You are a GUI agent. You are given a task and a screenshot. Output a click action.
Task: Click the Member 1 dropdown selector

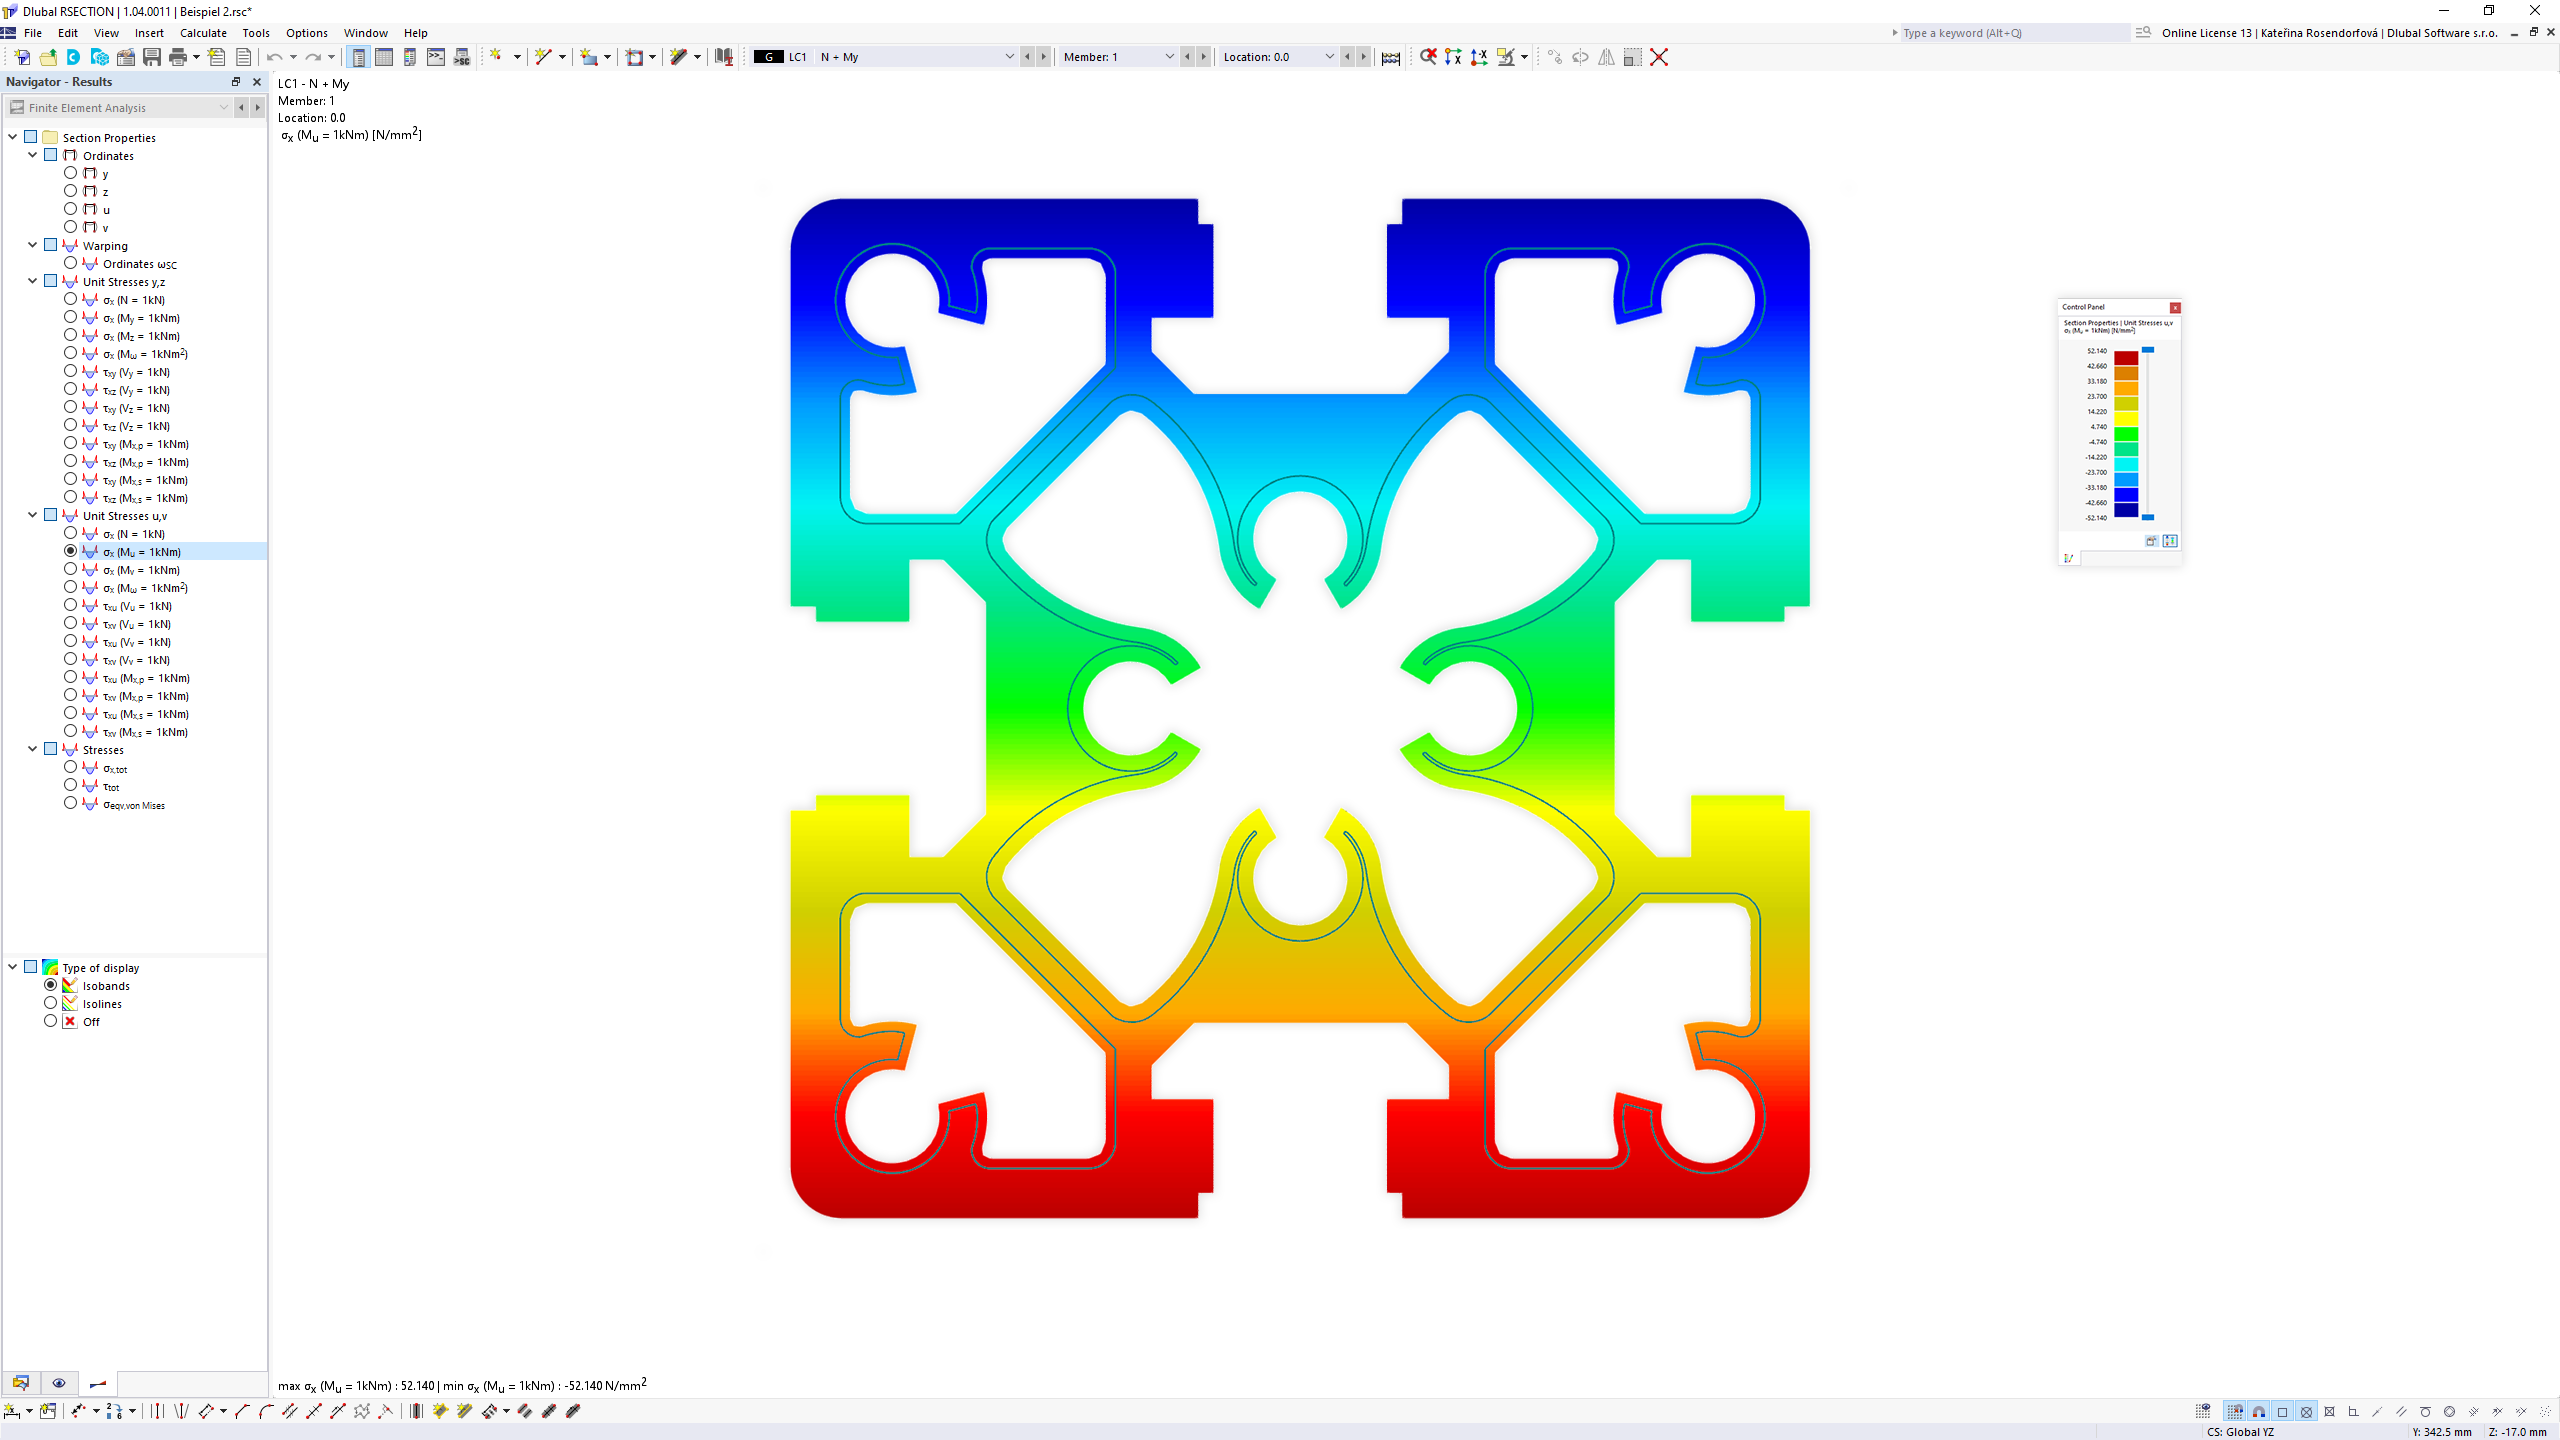point(1118,56)
